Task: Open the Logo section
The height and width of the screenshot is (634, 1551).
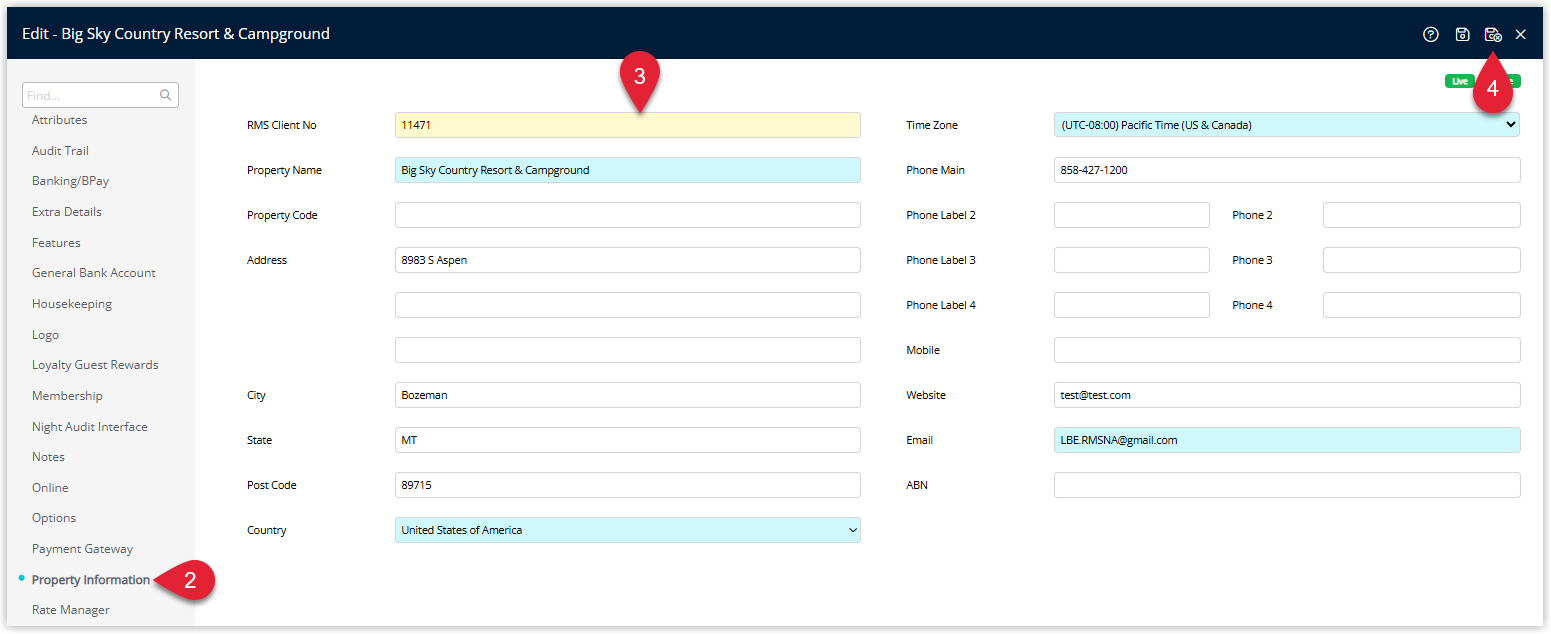Action: coord(45,335)
